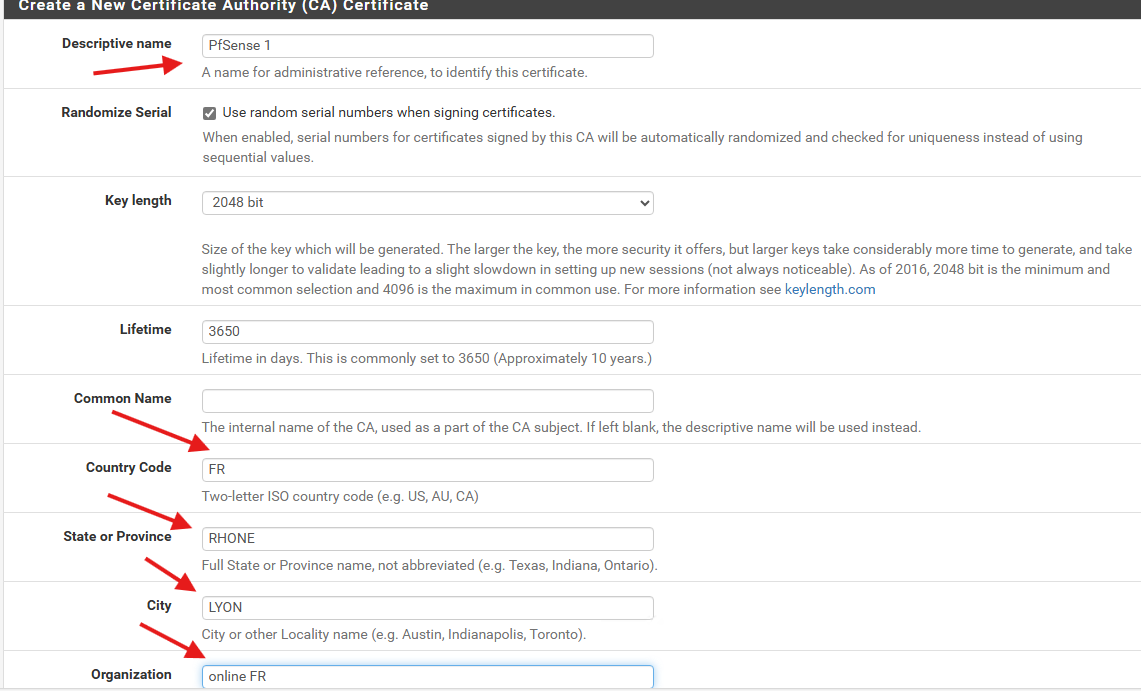Click the 'Lifetime' label
Image resolution: width=1141 pixels, height=691 pixels.
tap(146, 329)
